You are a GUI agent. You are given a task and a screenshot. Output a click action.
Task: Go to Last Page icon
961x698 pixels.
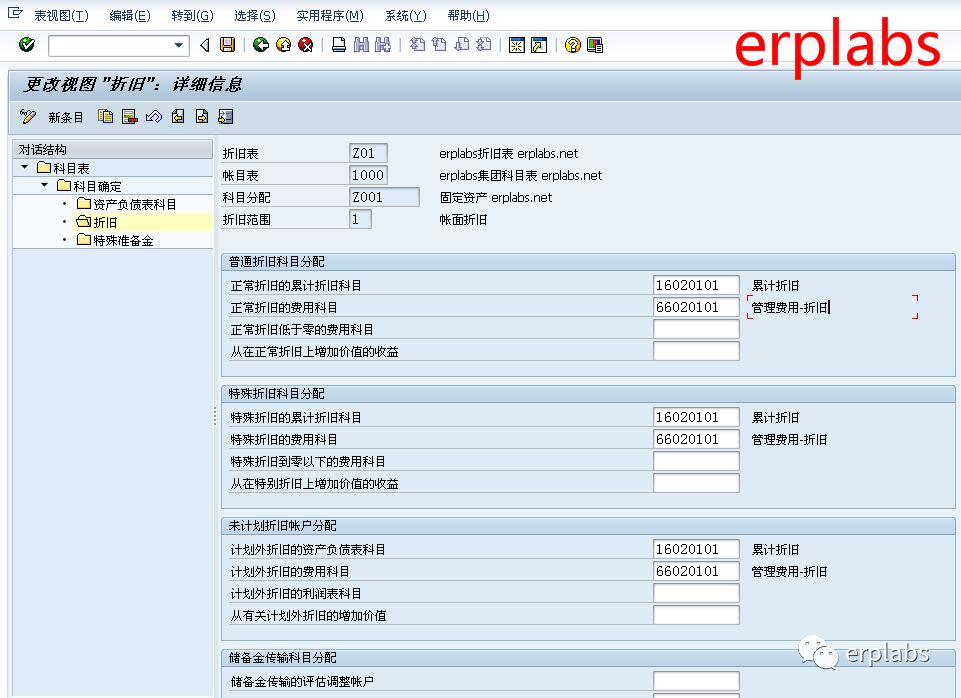[484, 45]
